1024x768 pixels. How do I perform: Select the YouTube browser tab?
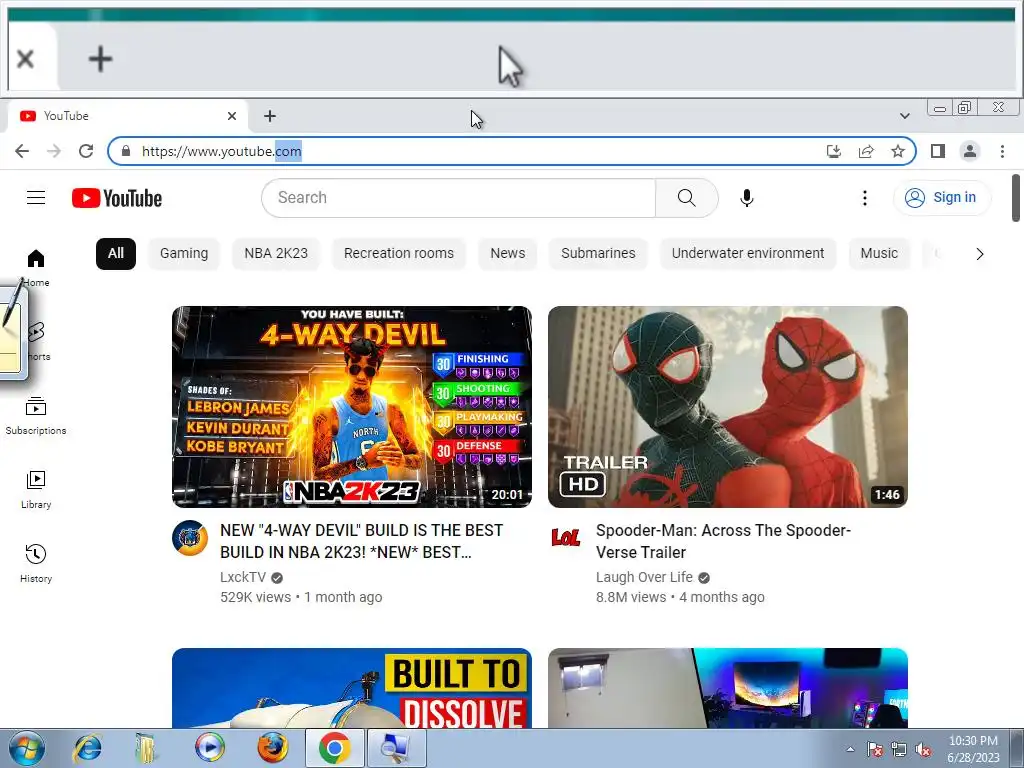127,116
